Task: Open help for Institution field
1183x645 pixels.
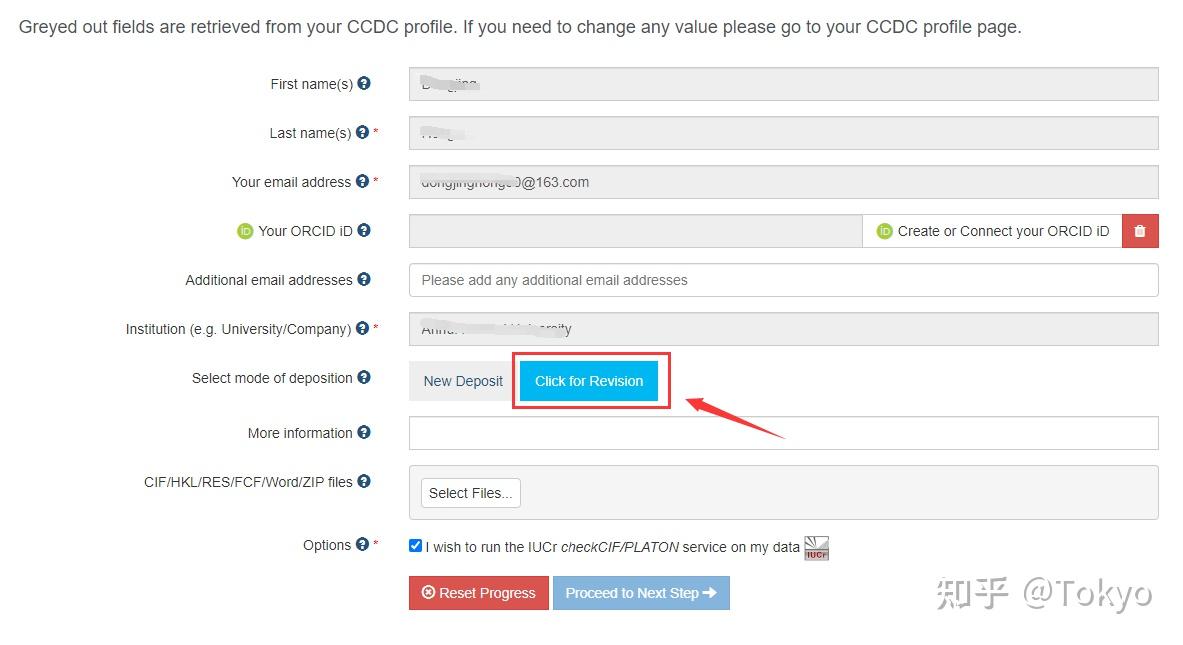Action: tap(362, 328)
